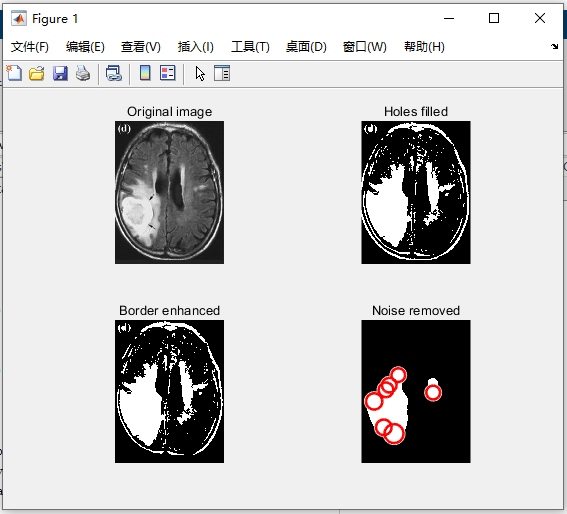The width and height of the screenshot is (567, 514).
Task: Open the 文件(F) menu
Action: coord(30,47)
